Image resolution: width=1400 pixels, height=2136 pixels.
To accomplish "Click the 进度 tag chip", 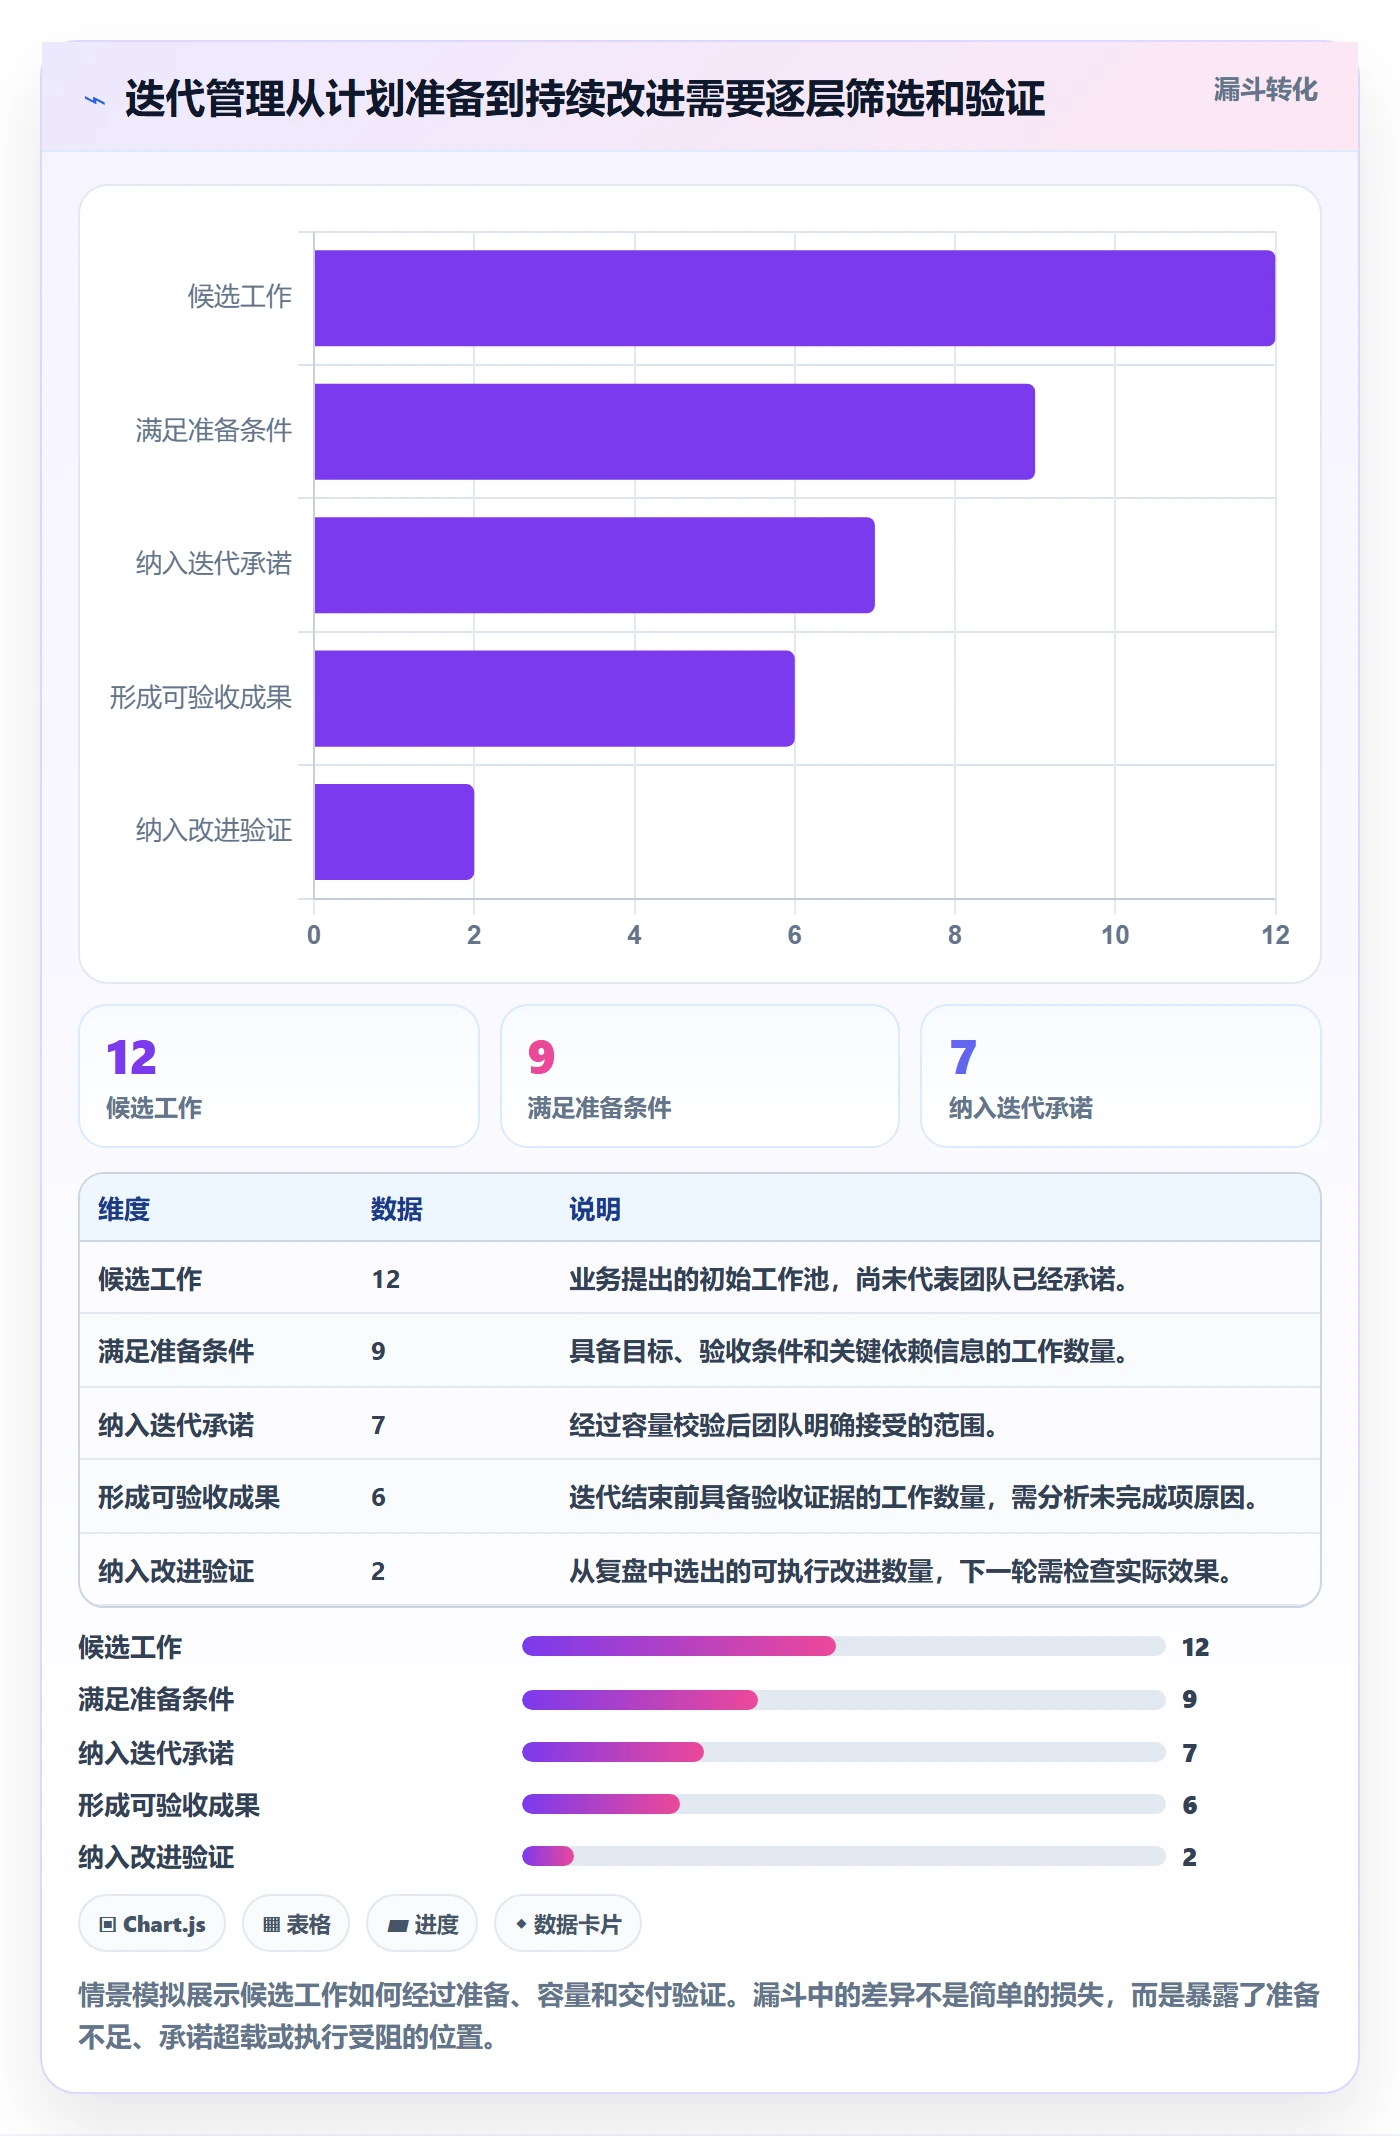I will click(x=422, y=1924).
